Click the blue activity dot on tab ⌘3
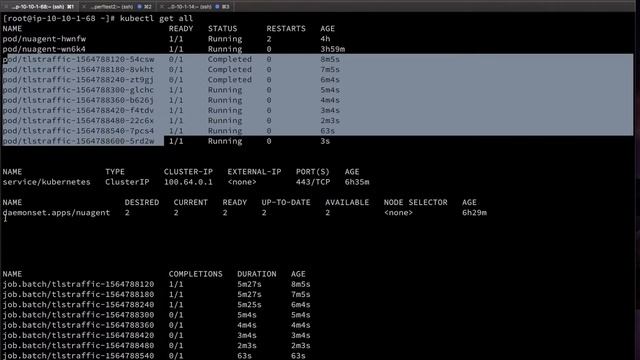Screen dimensions: 640x360 point(217,7)
